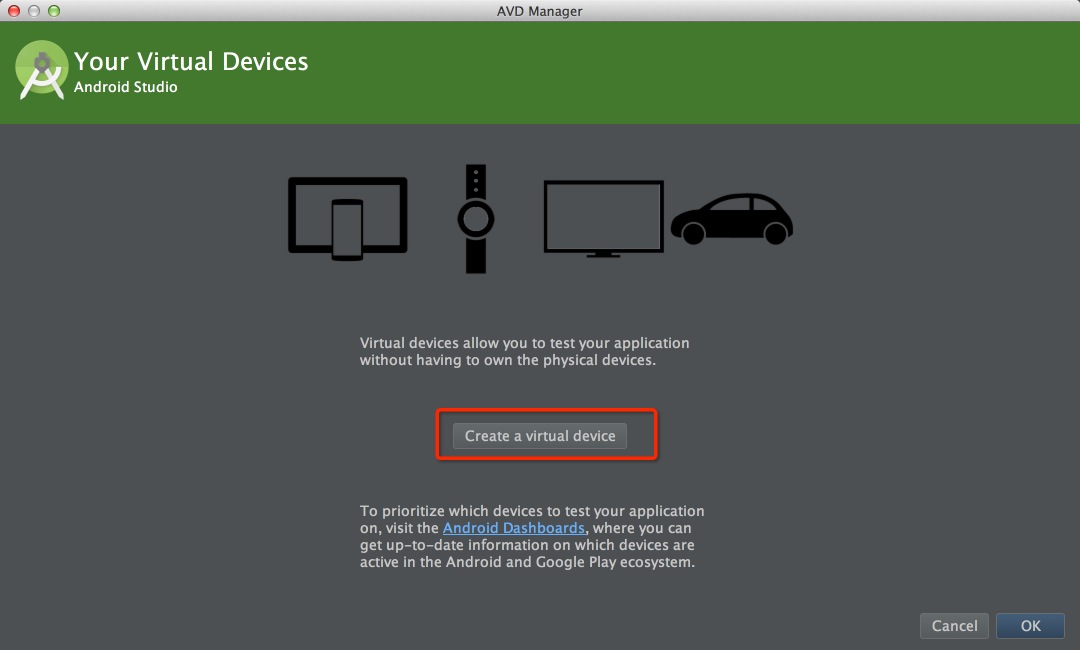Minimize the window with yellow button

(34, 11)
